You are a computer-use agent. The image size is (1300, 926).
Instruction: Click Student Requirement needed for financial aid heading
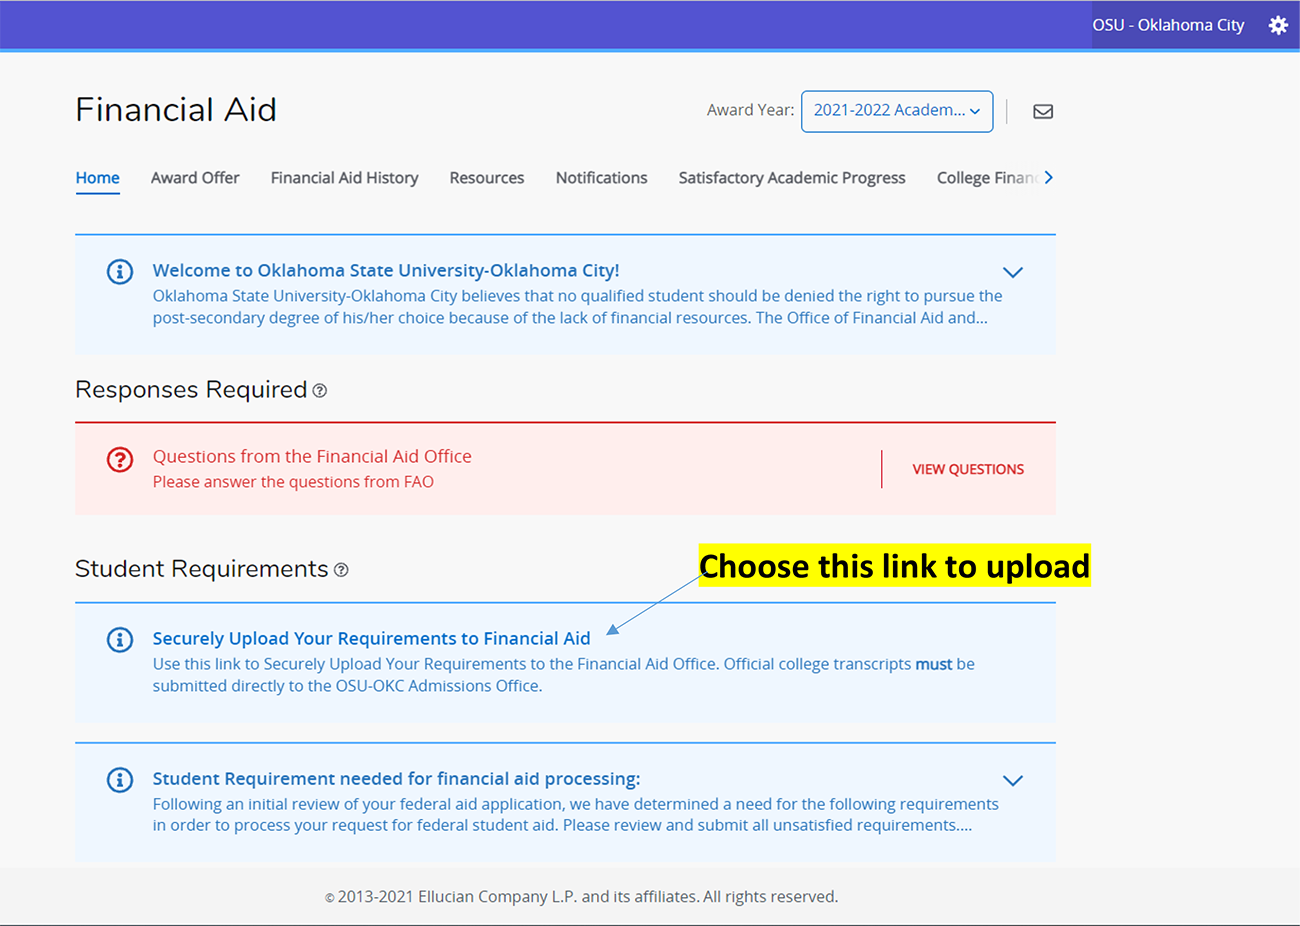pos(397,778)
